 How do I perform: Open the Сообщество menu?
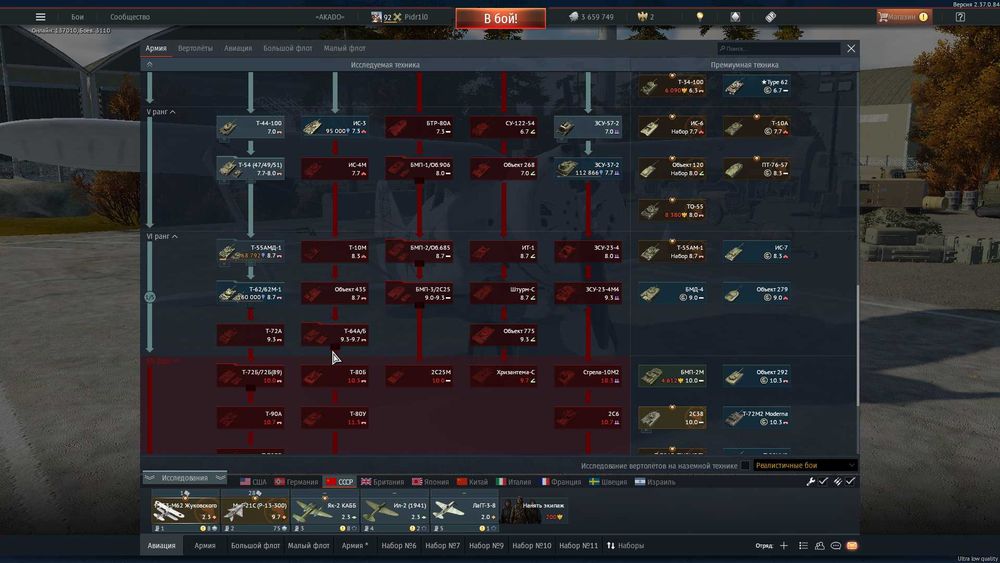click(130, 17)
